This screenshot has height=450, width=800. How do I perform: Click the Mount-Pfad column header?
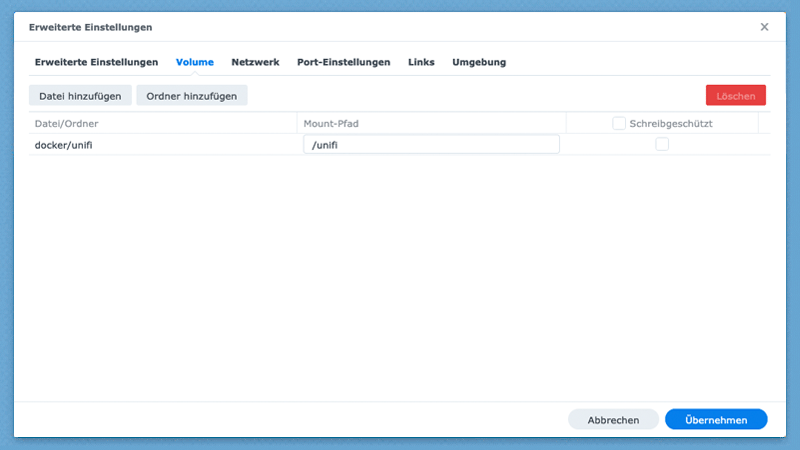click(331, 123)
